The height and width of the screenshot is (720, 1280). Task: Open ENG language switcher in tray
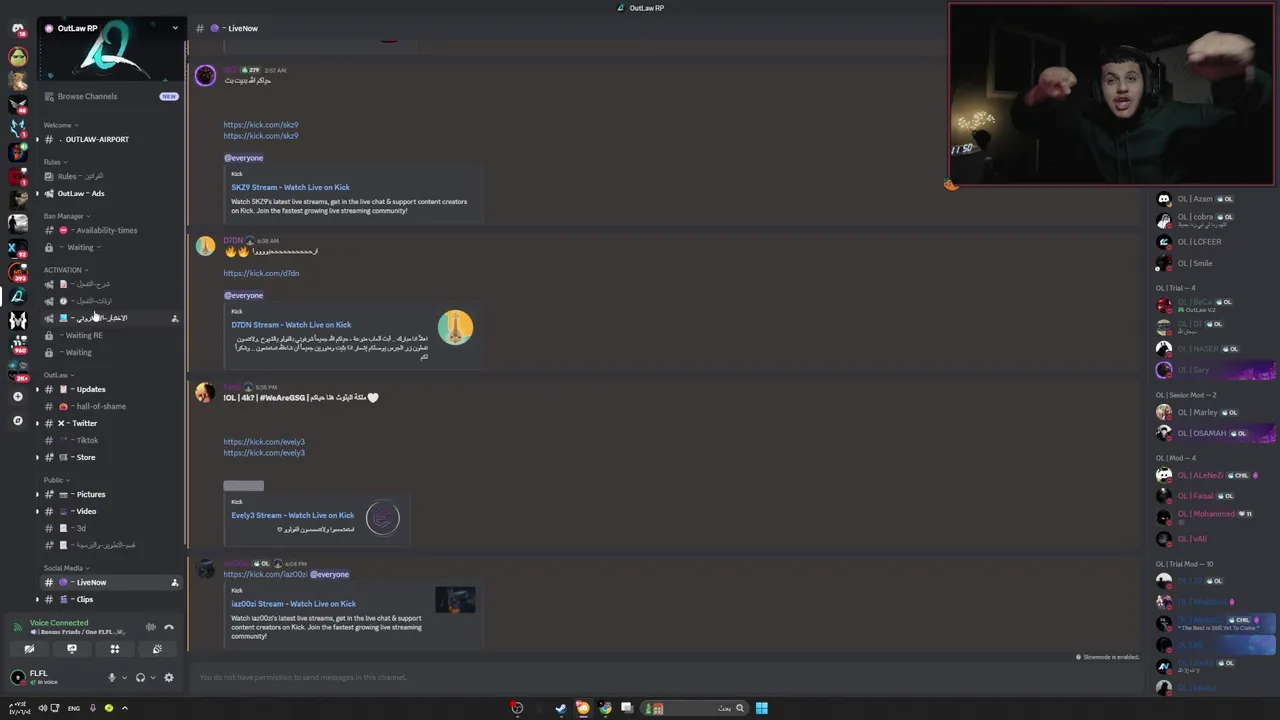(74, 708)
